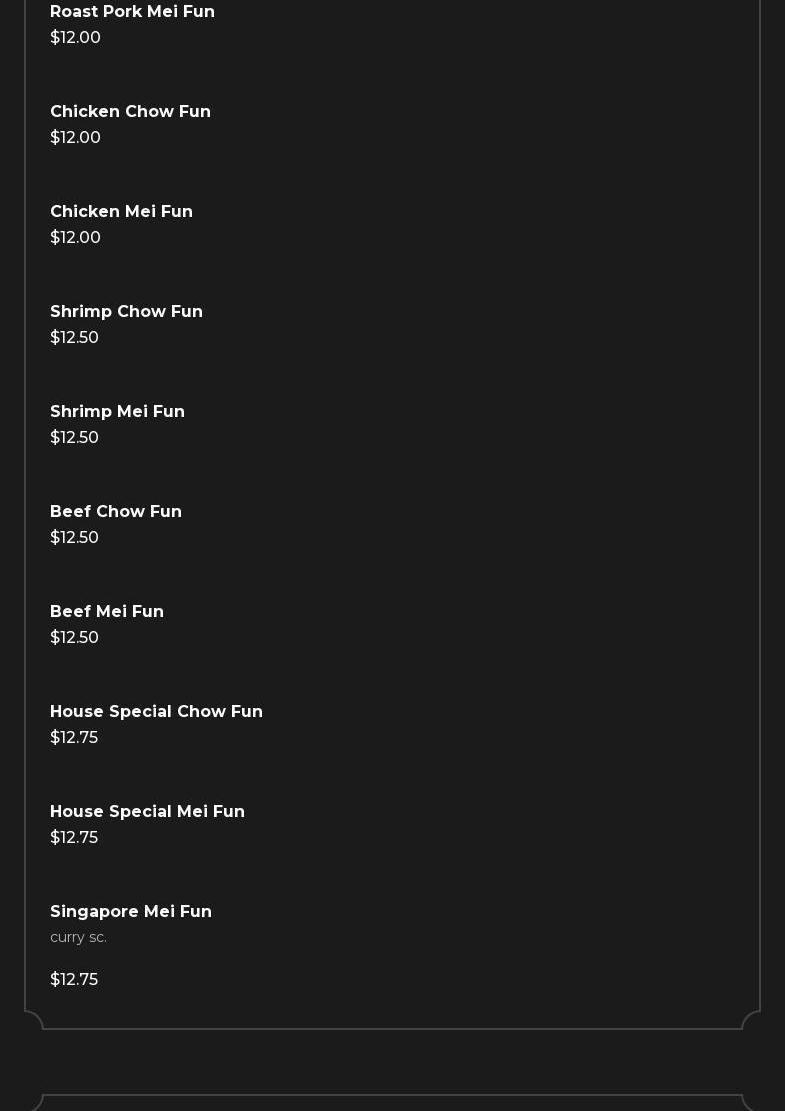
Task: Click the $12.50 price under Beef Mei Fun
Action: coord(74,638)
